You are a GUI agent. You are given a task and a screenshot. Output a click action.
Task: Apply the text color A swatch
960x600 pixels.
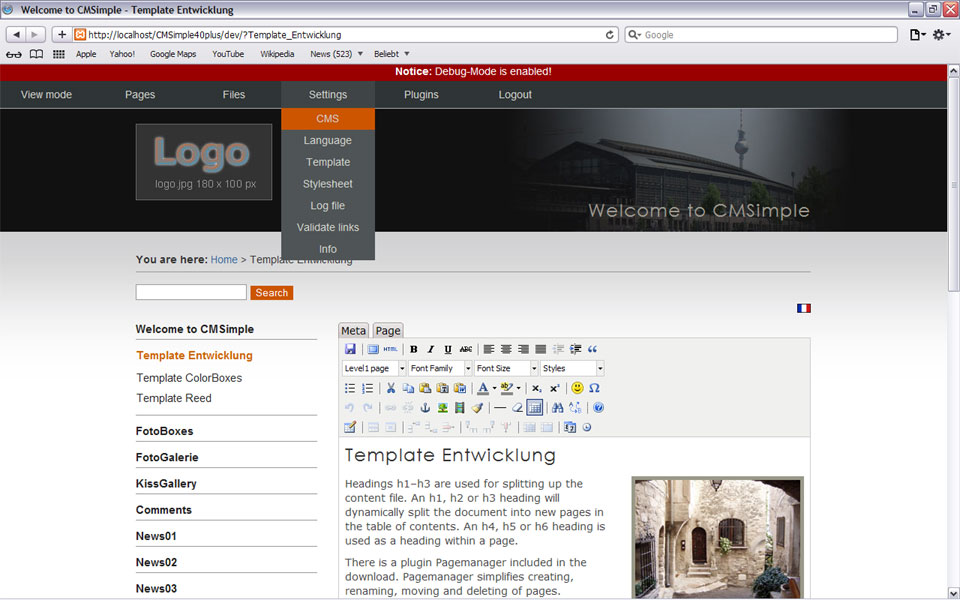pyautogui.click(x=483, y=388)
